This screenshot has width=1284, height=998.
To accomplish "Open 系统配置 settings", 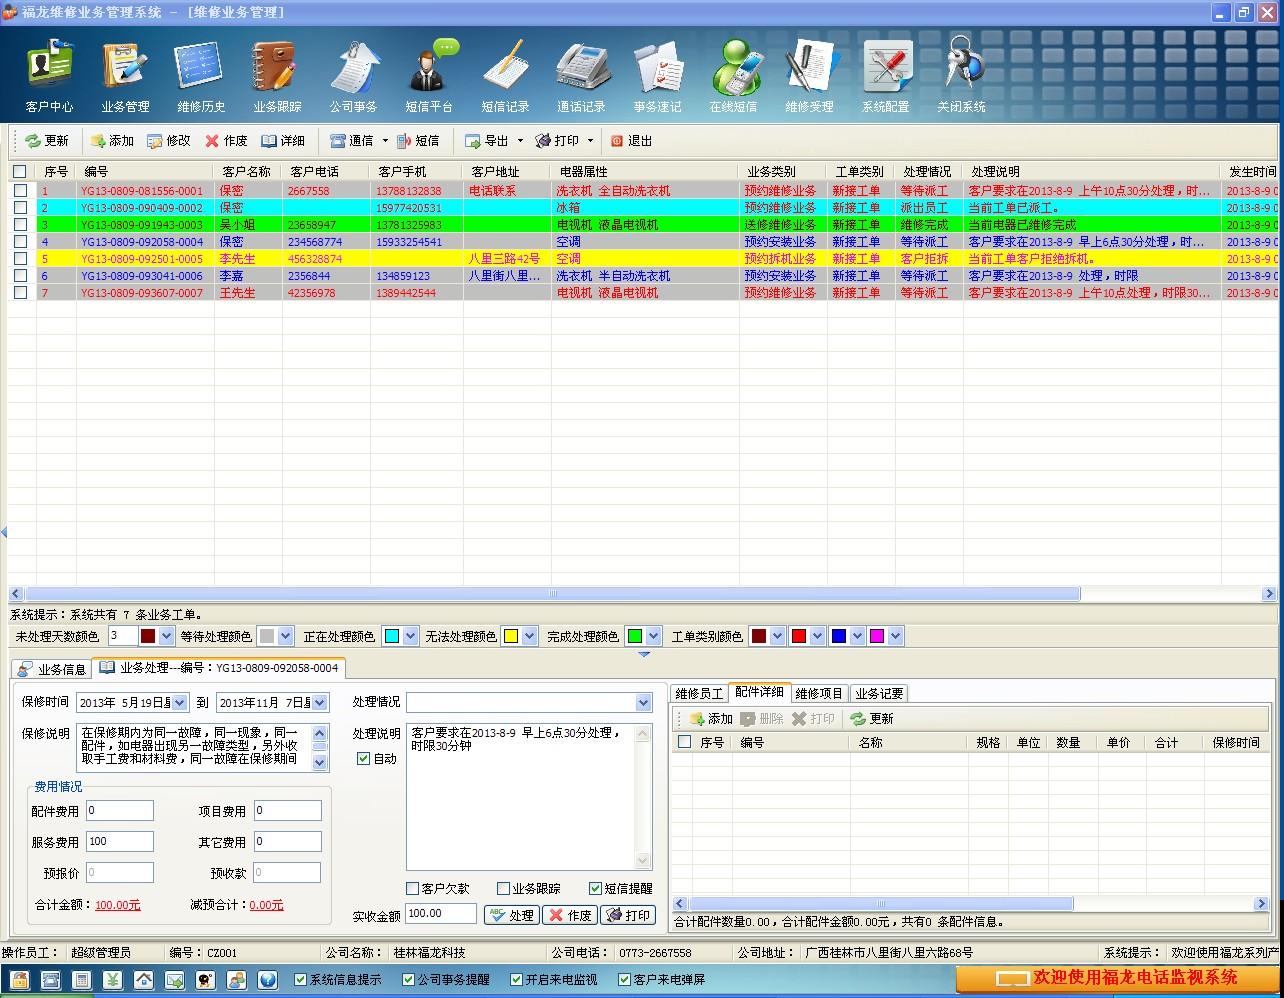I will coord(885,77).
